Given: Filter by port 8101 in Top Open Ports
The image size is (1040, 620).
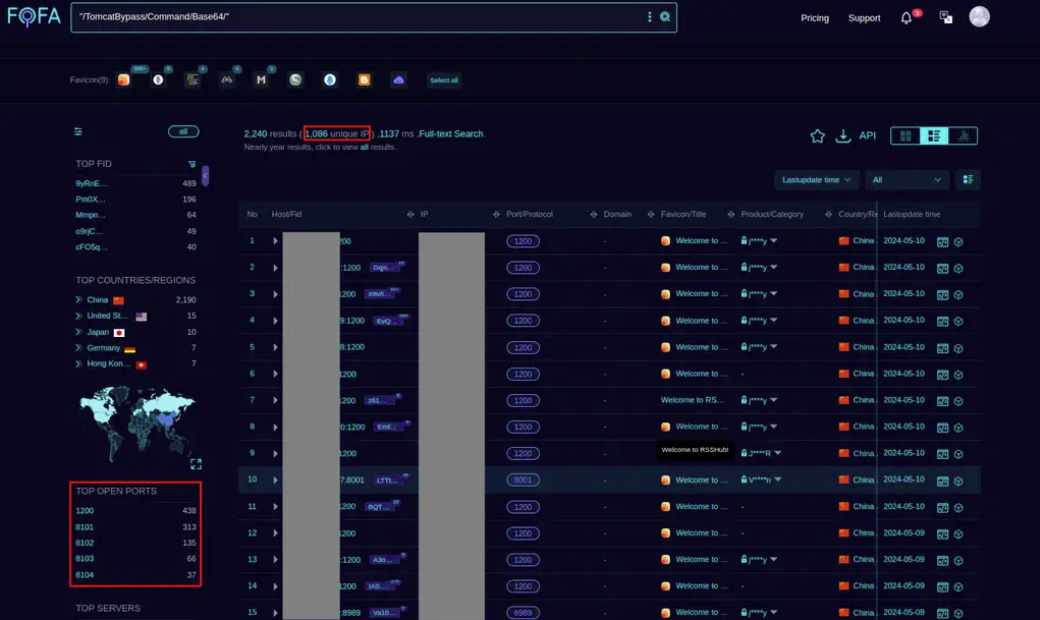Looking at the screenshot, I should [x=85, y=527].
